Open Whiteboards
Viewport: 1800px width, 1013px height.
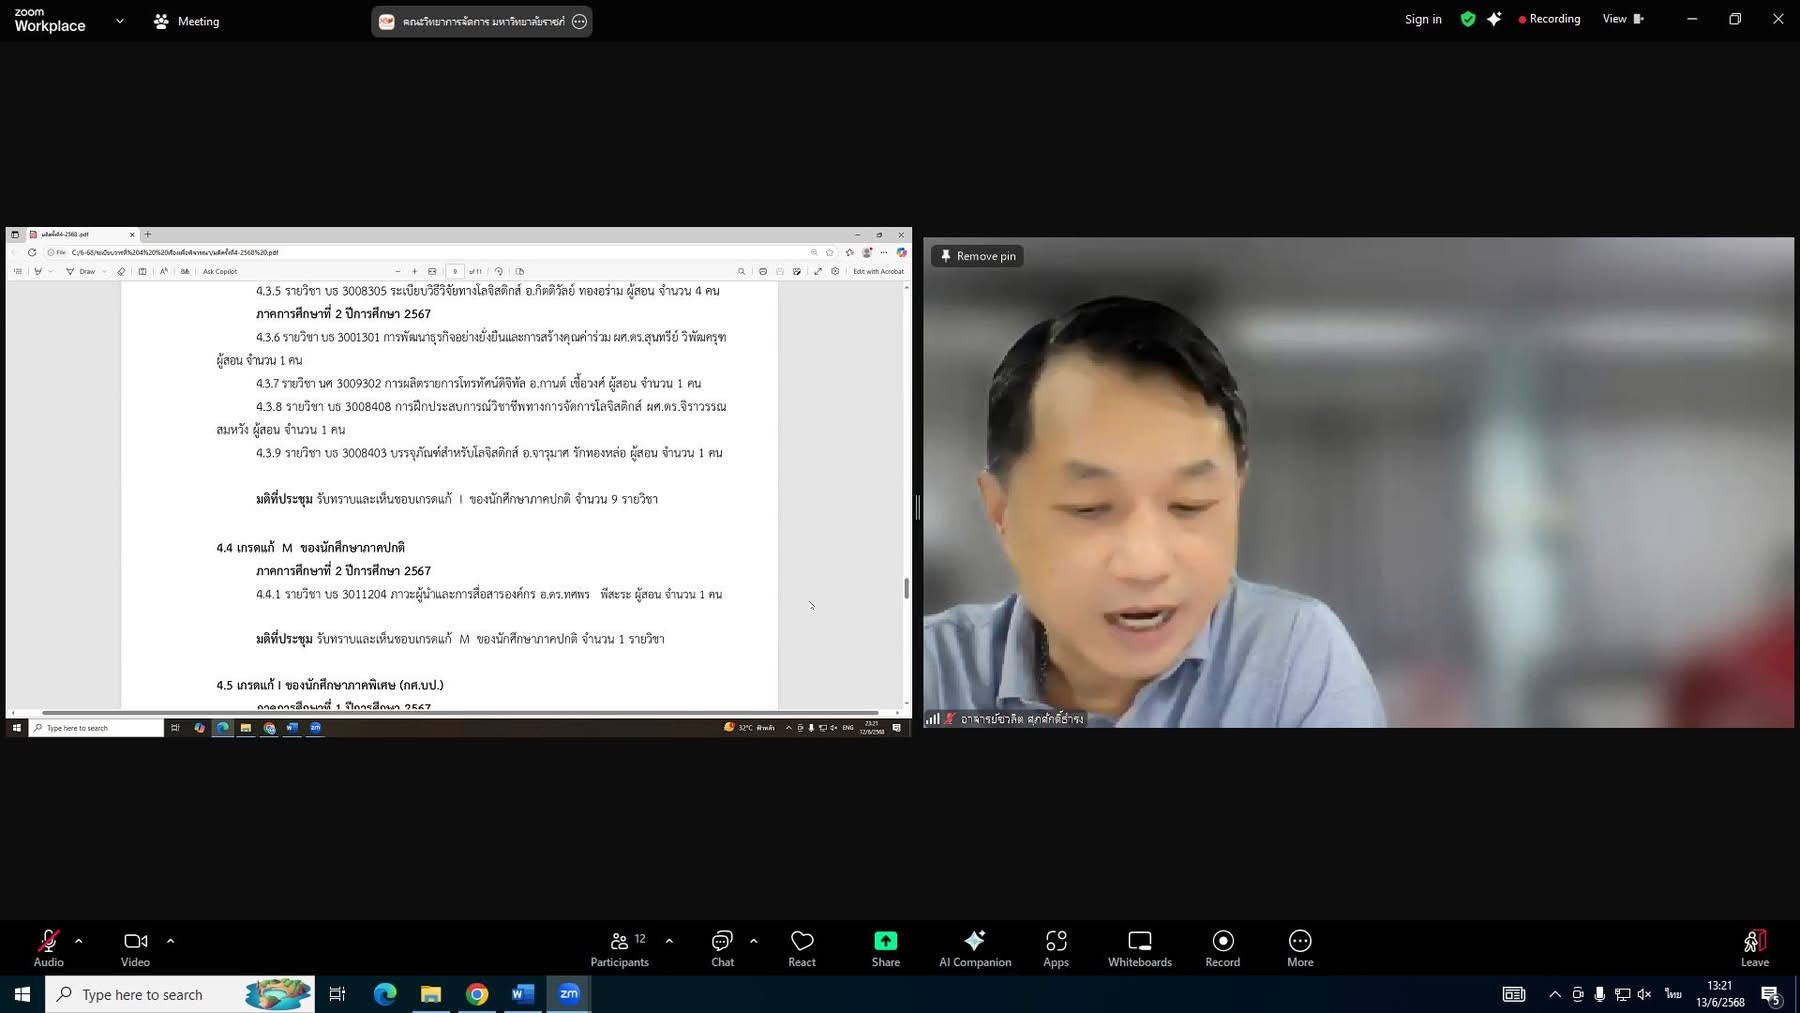1139,948
